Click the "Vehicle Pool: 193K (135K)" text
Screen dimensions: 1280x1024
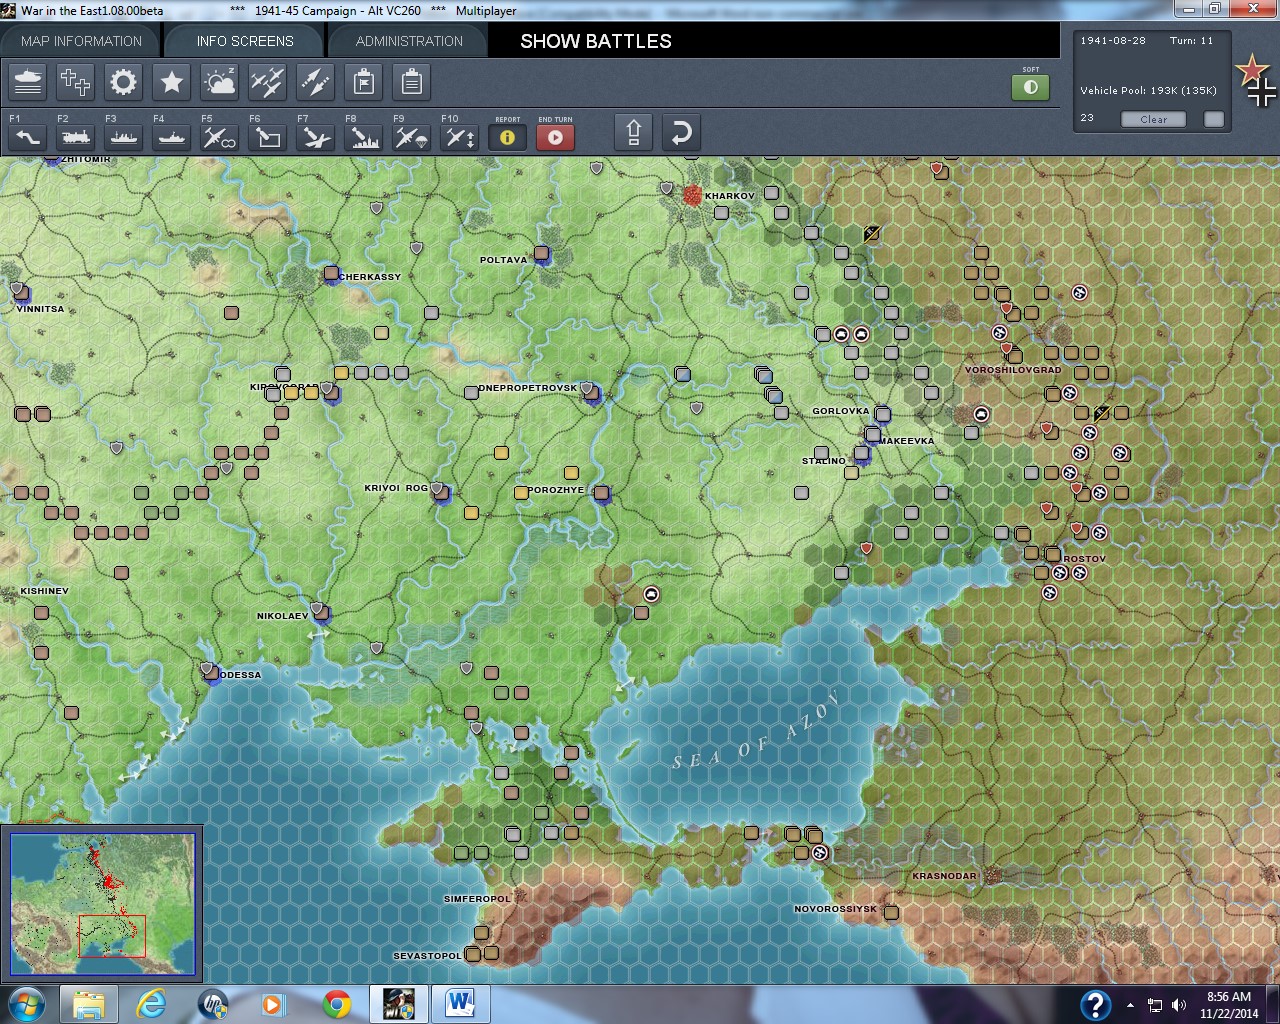pos(1148,90)
